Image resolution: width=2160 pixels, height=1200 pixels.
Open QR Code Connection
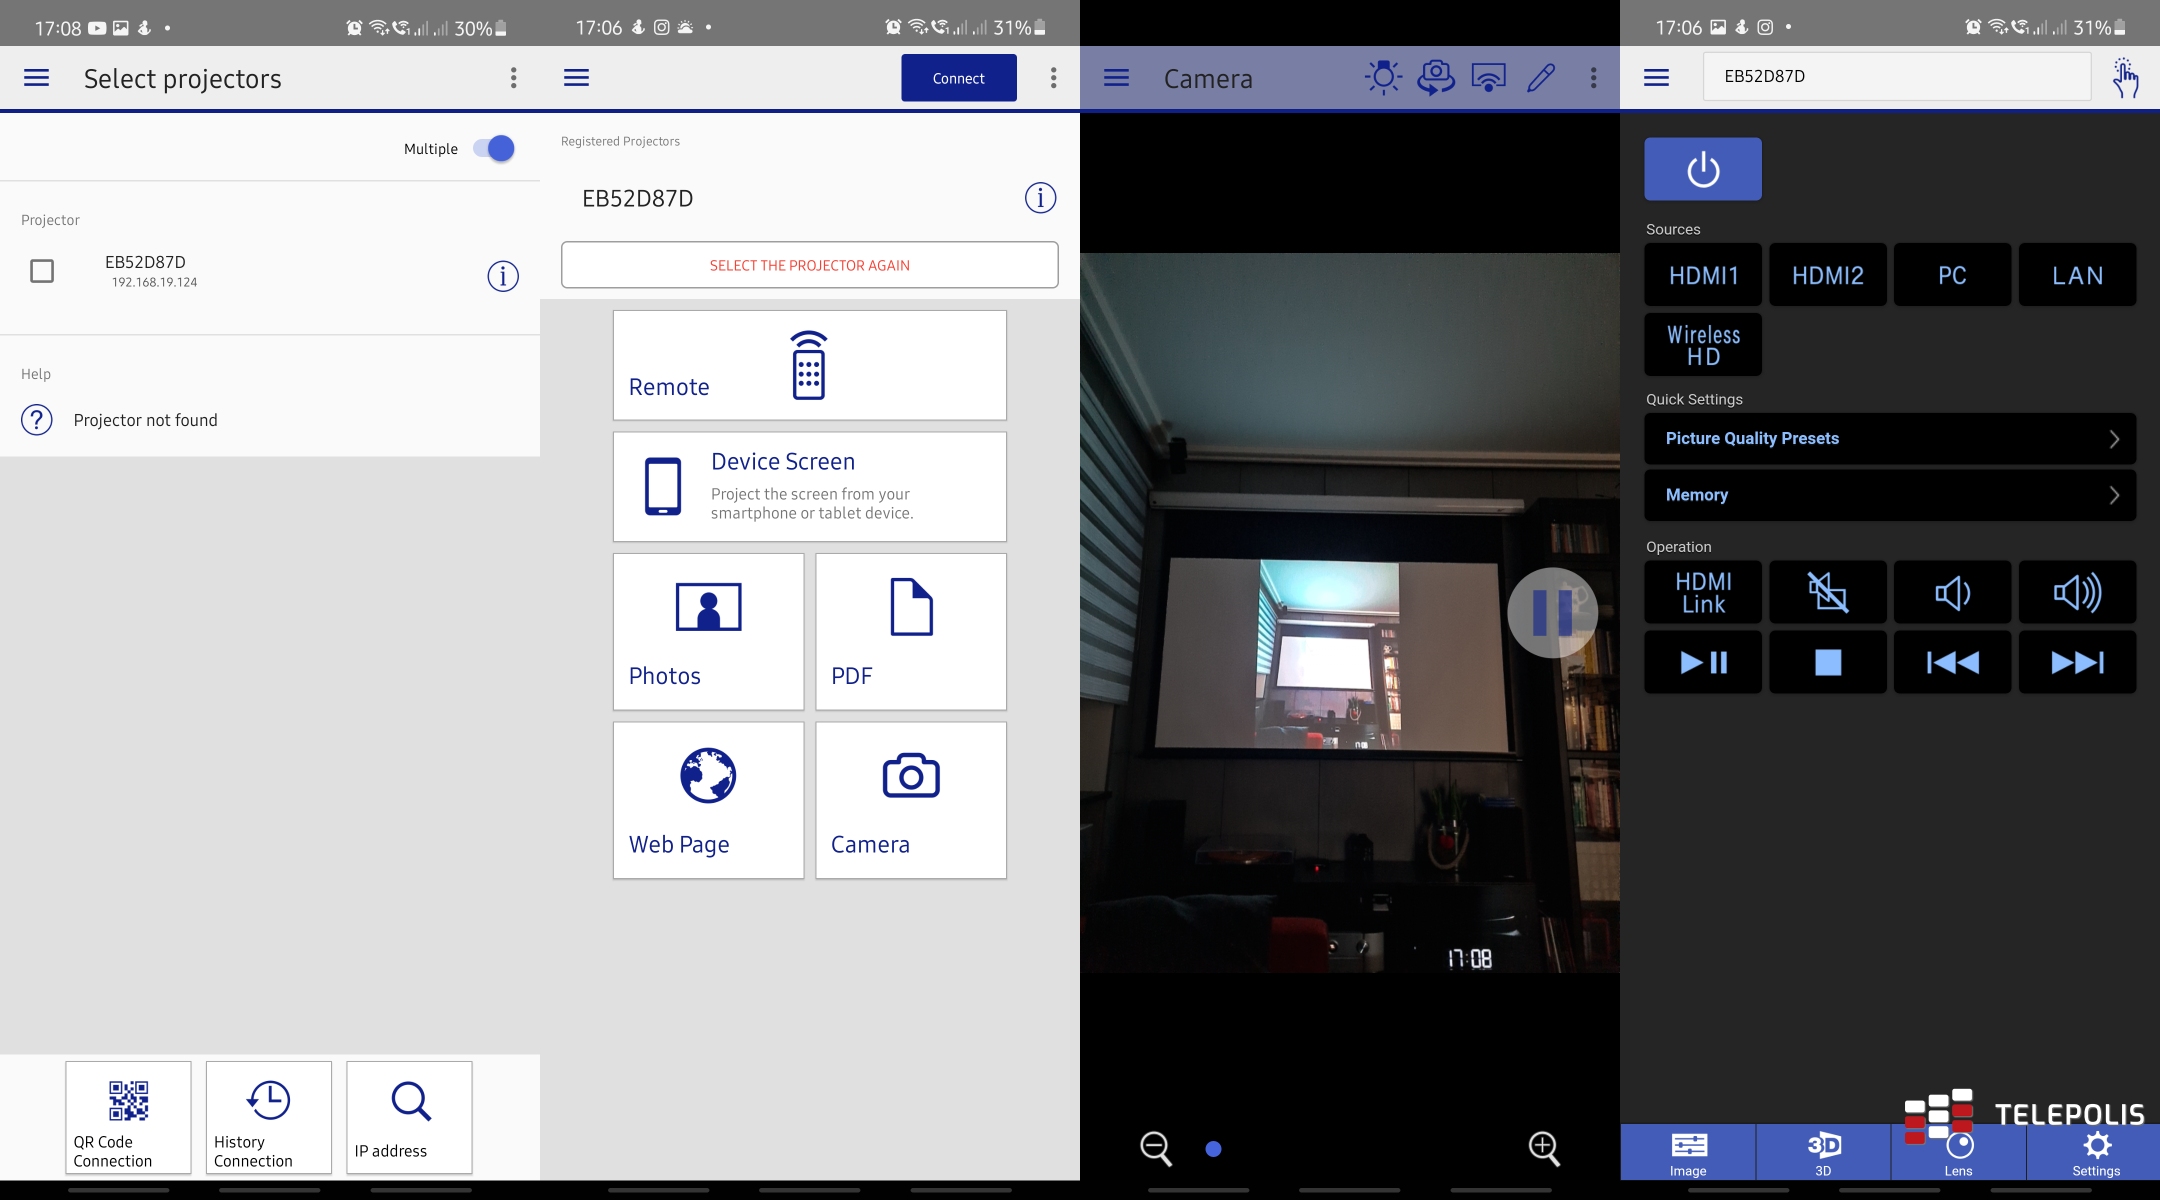[128, 1117]
